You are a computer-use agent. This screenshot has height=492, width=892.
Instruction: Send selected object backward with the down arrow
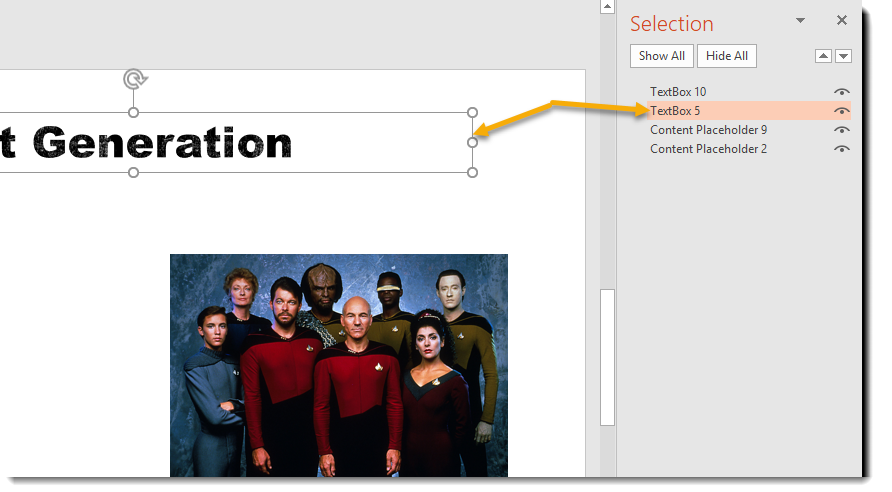[x=843, y=56]
